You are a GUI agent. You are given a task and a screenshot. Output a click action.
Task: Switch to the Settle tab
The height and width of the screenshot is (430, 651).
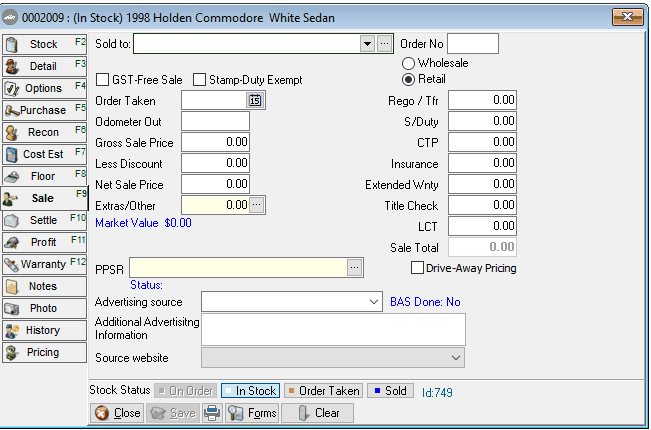(44, 220)
